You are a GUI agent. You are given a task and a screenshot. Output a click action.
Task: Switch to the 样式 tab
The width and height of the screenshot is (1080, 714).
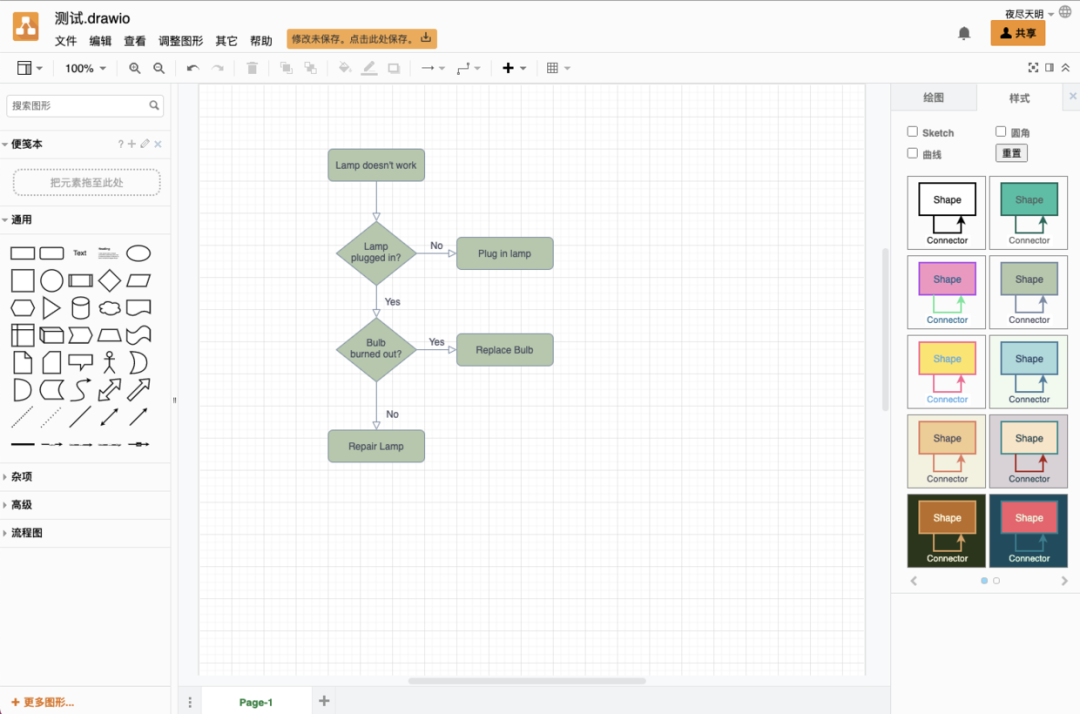coord(1019,98)
